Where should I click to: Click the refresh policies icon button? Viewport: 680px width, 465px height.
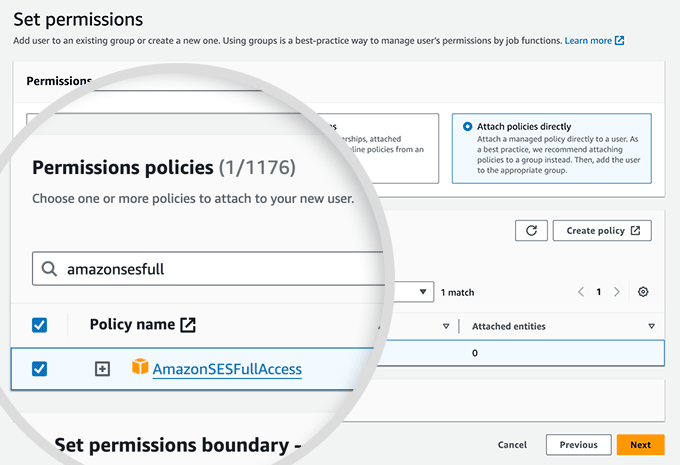point(531,231)
